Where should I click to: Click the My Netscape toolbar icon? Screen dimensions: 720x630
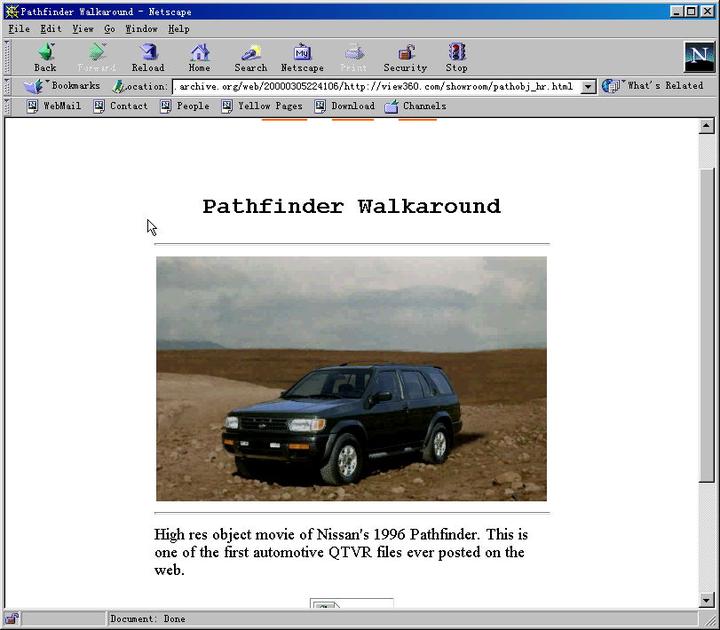pos(301,57)
